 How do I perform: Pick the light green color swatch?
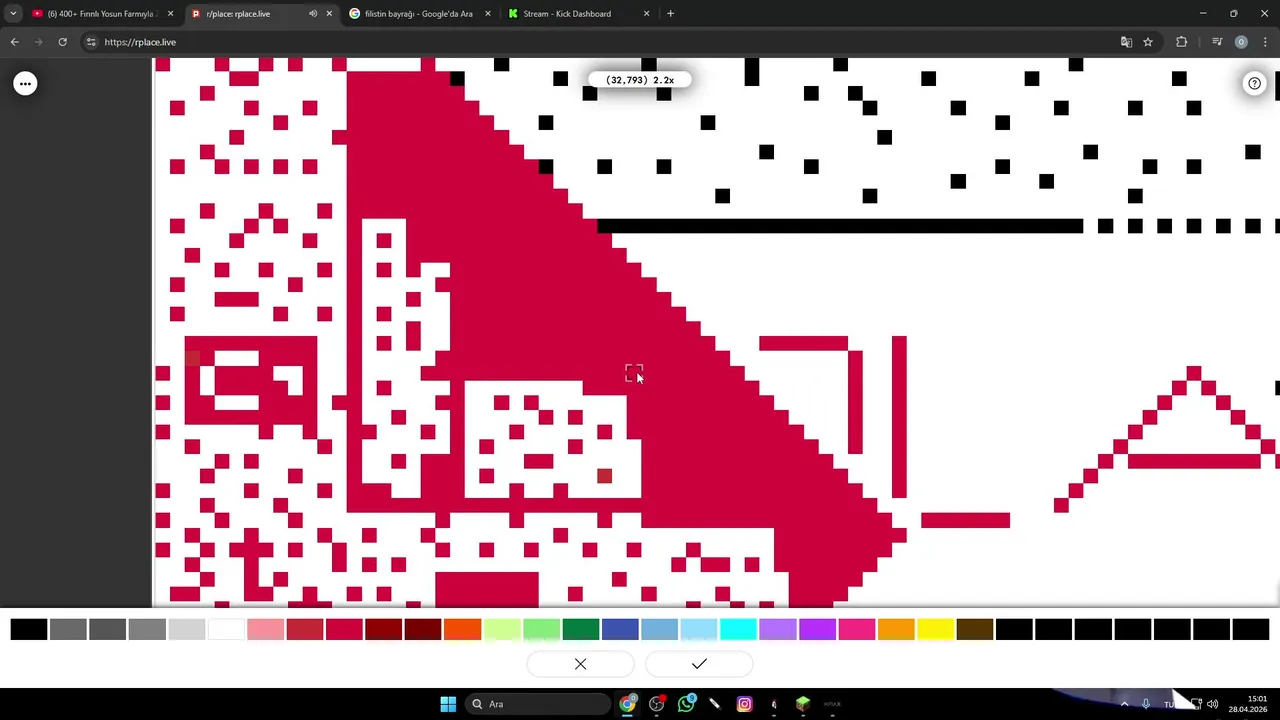pyautogui.click(x=541, y=630)
